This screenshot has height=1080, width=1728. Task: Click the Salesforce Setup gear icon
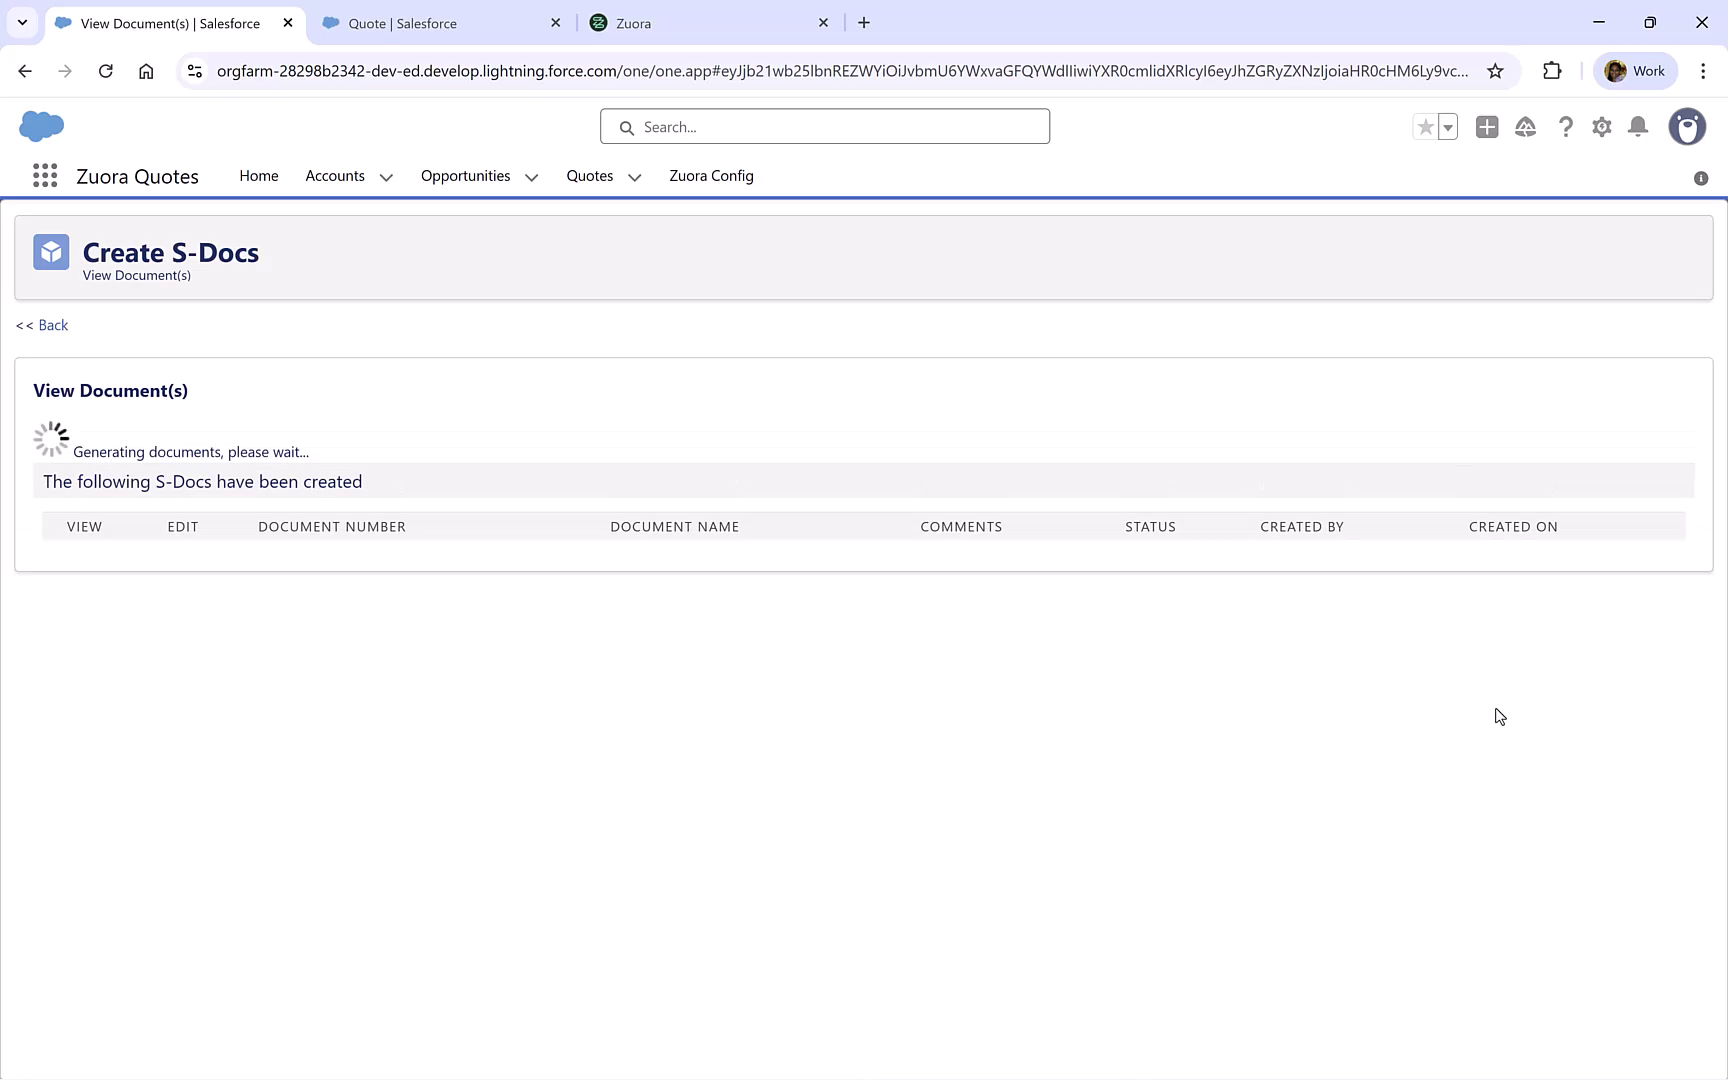click(x=1601, y=127)
